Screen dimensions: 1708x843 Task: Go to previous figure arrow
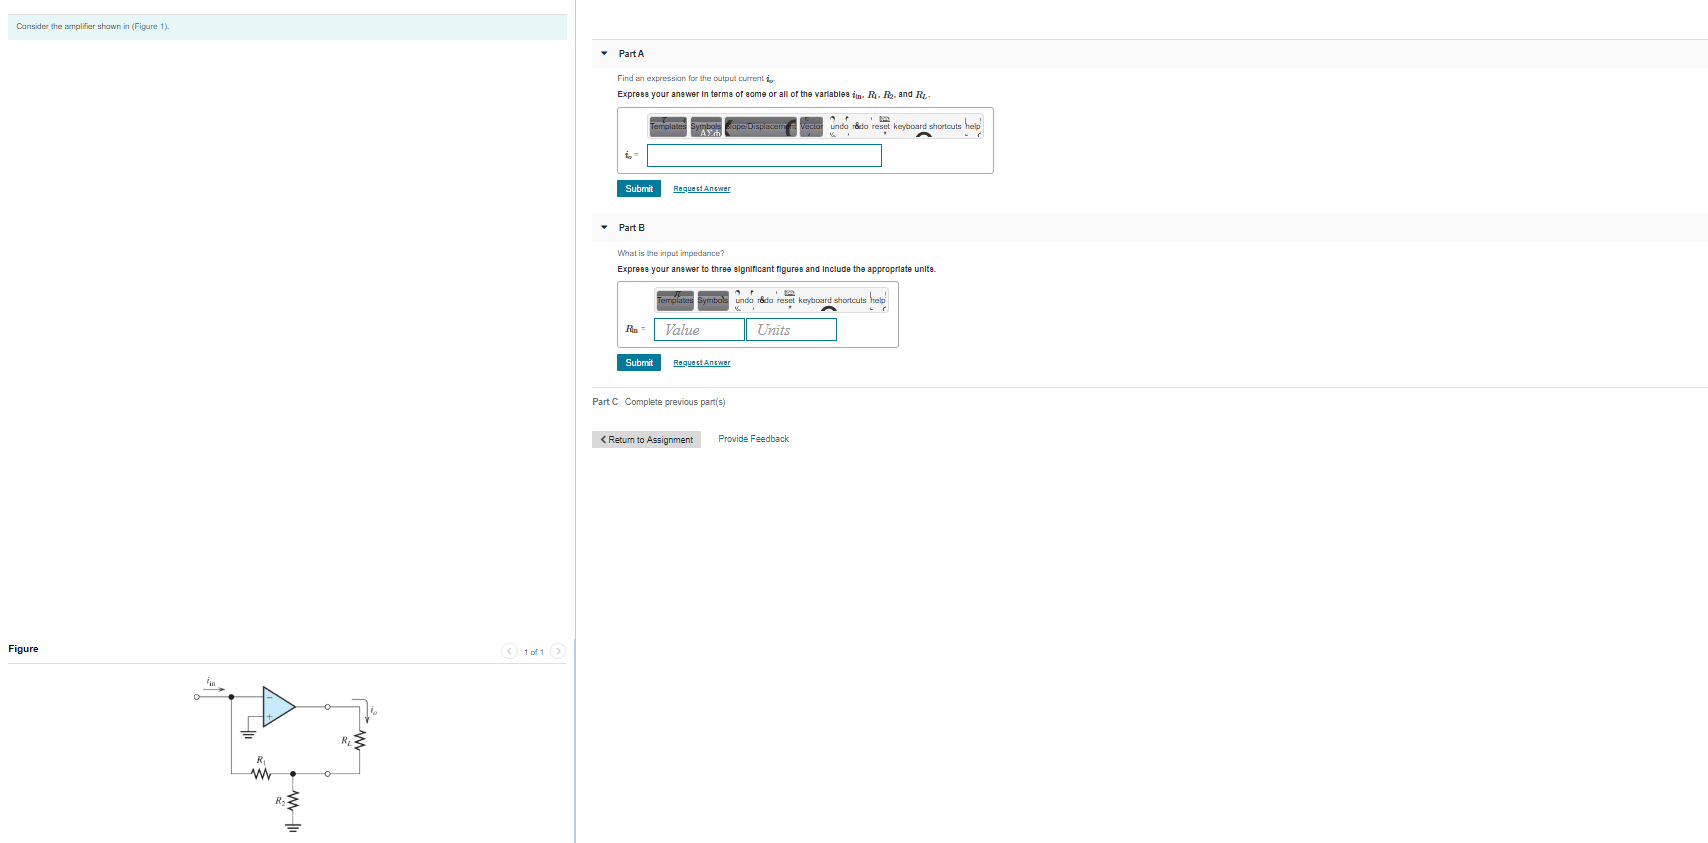(x=510, y=651)
